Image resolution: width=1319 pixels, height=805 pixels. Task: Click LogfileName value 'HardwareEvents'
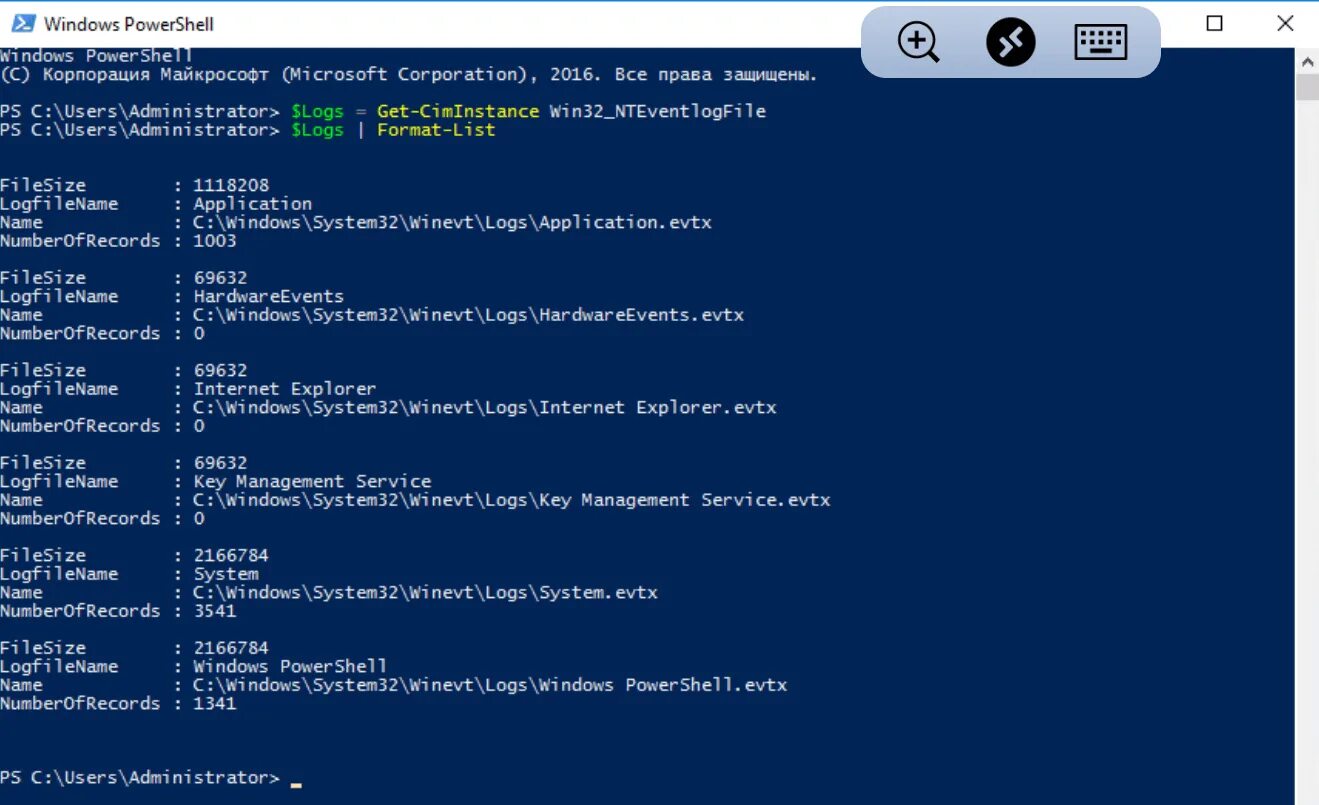click(269, 296)
